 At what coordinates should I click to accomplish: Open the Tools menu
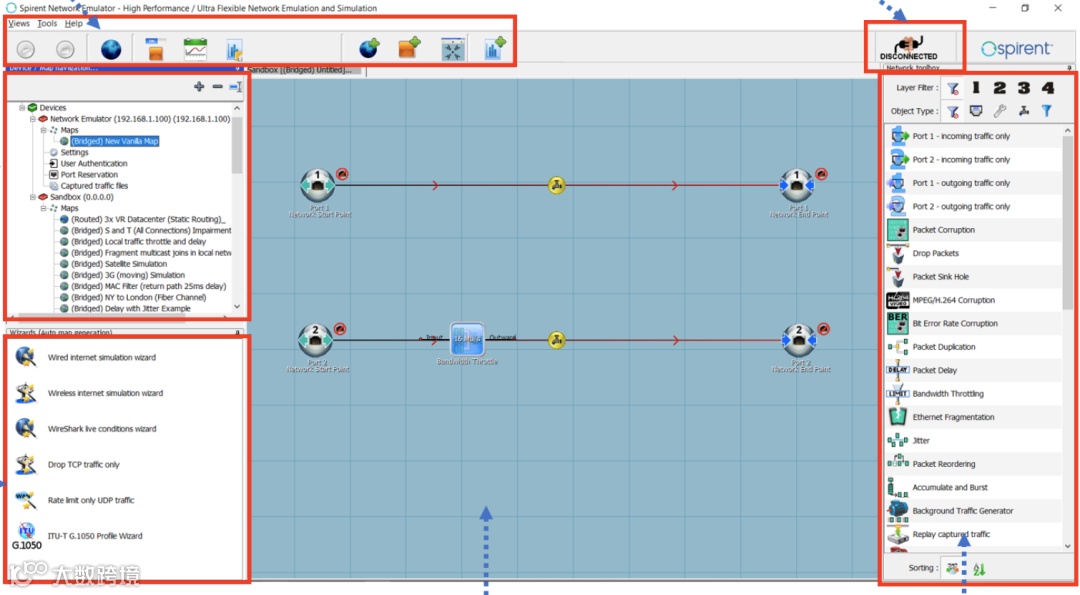47,23
